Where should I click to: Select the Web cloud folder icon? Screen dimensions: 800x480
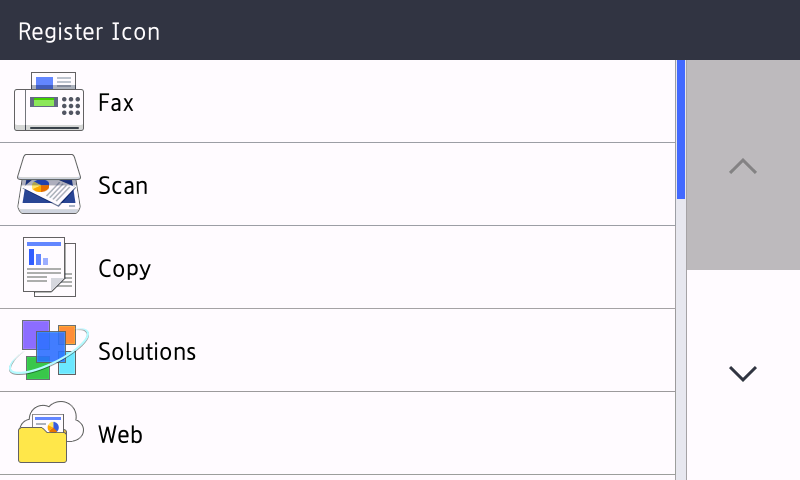point(48,434)
